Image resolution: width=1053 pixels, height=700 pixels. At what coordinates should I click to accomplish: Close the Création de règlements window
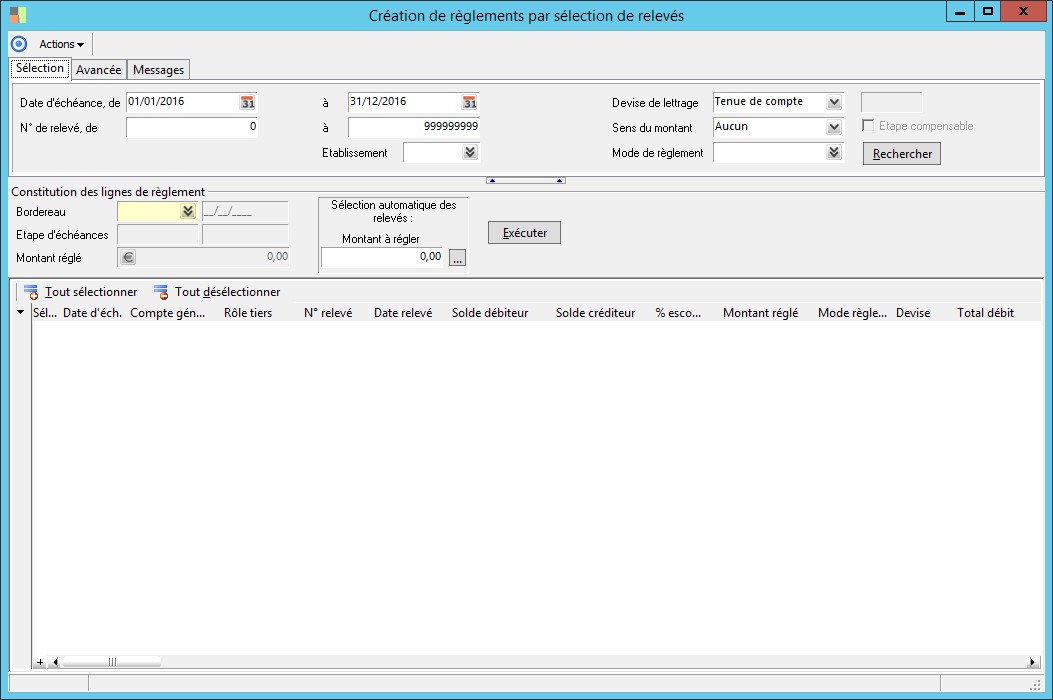click(1023, 11)
